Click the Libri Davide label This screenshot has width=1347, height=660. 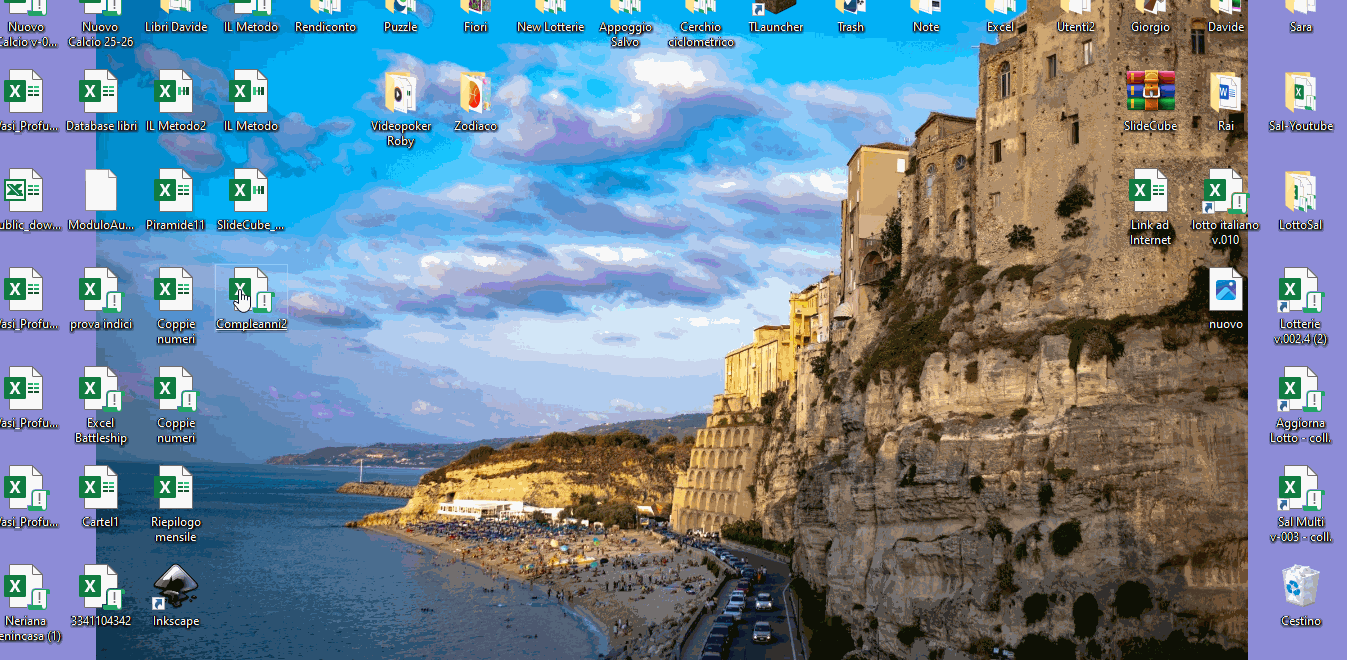point(176,27)
